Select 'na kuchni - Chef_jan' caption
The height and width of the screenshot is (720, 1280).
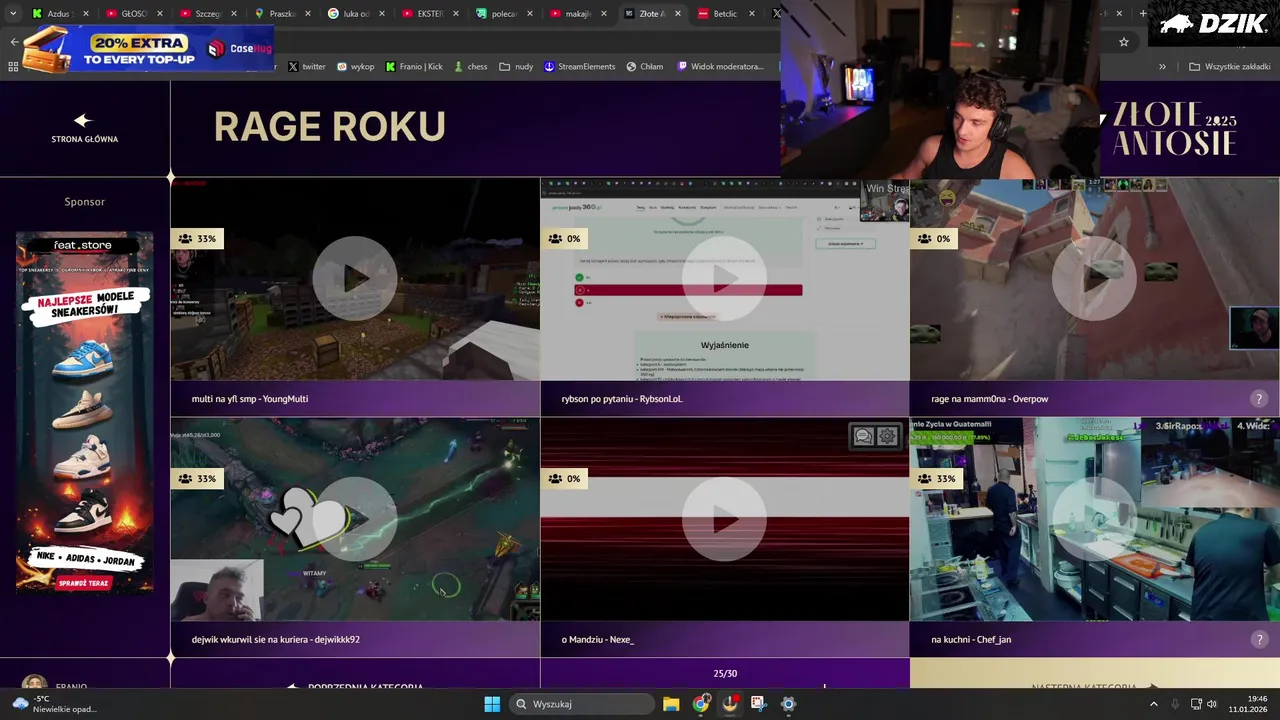tap(971, 639)
